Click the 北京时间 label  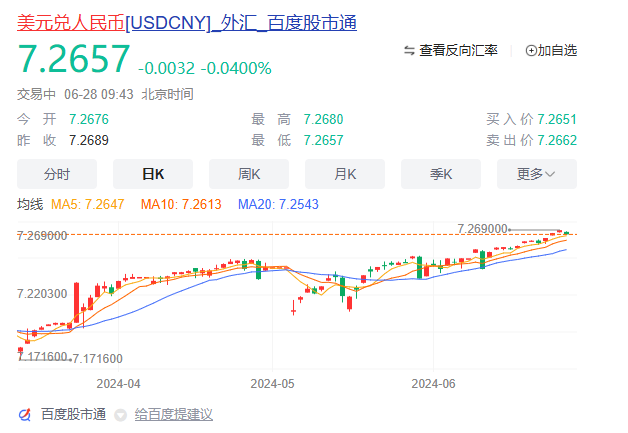tap(167, 95)
